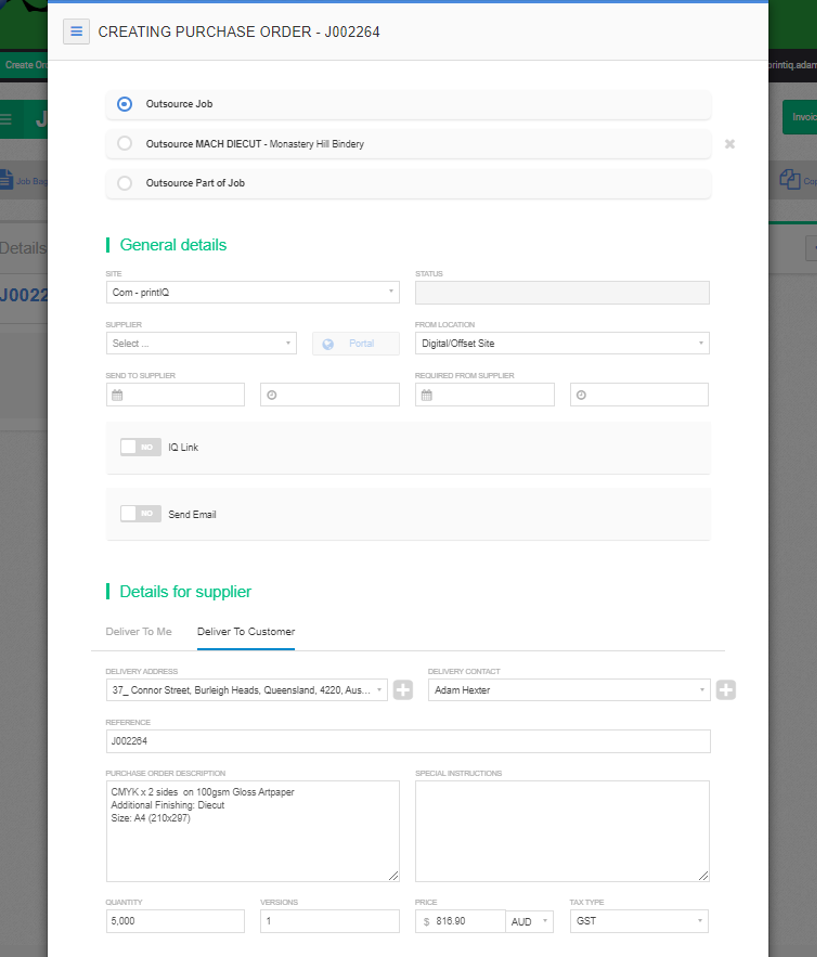Open the From Location dropdown Digital/Offset Site
The width and height of the screenshot is (817, 957).
[562, 343]
